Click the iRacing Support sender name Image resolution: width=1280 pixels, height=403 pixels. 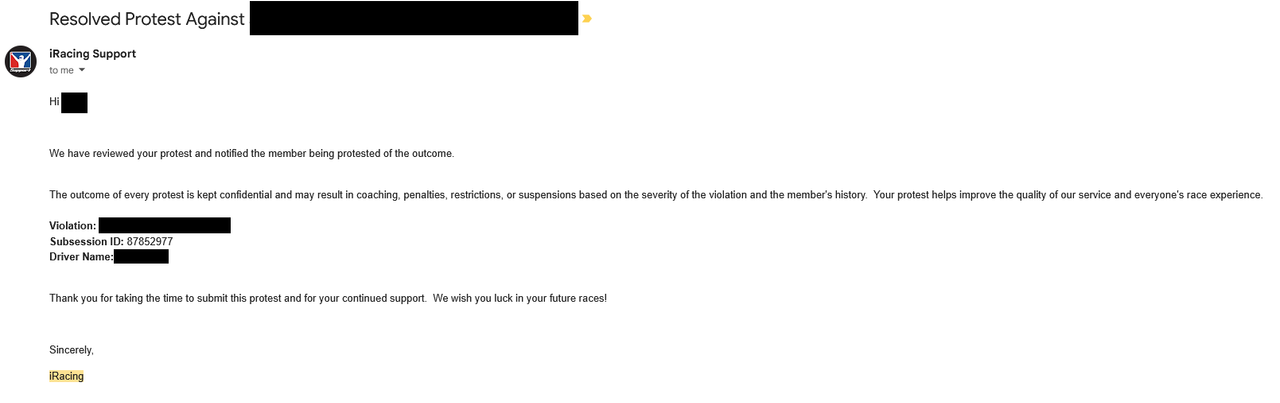[92, 54]
